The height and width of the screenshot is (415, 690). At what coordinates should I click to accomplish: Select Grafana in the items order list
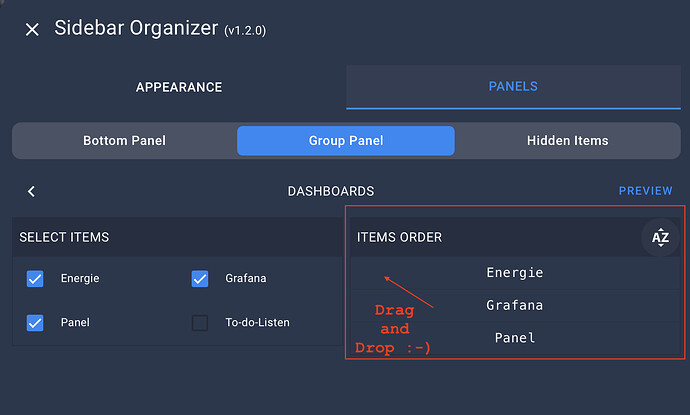(515, 305)
